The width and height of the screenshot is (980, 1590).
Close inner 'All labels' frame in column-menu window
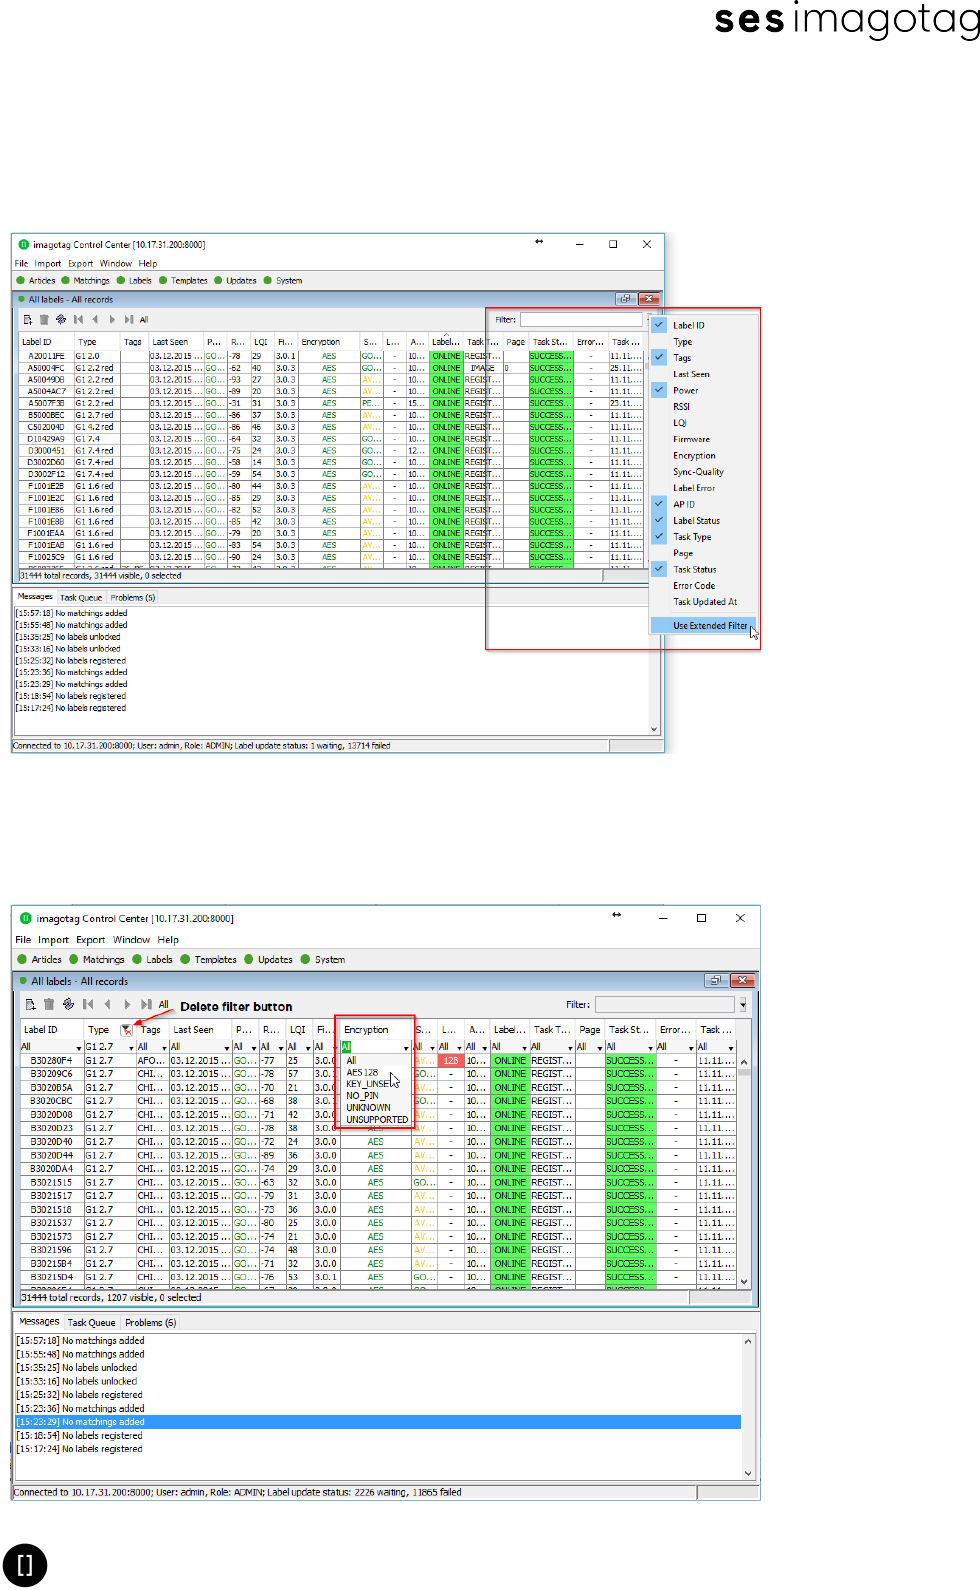pos(649,299)
